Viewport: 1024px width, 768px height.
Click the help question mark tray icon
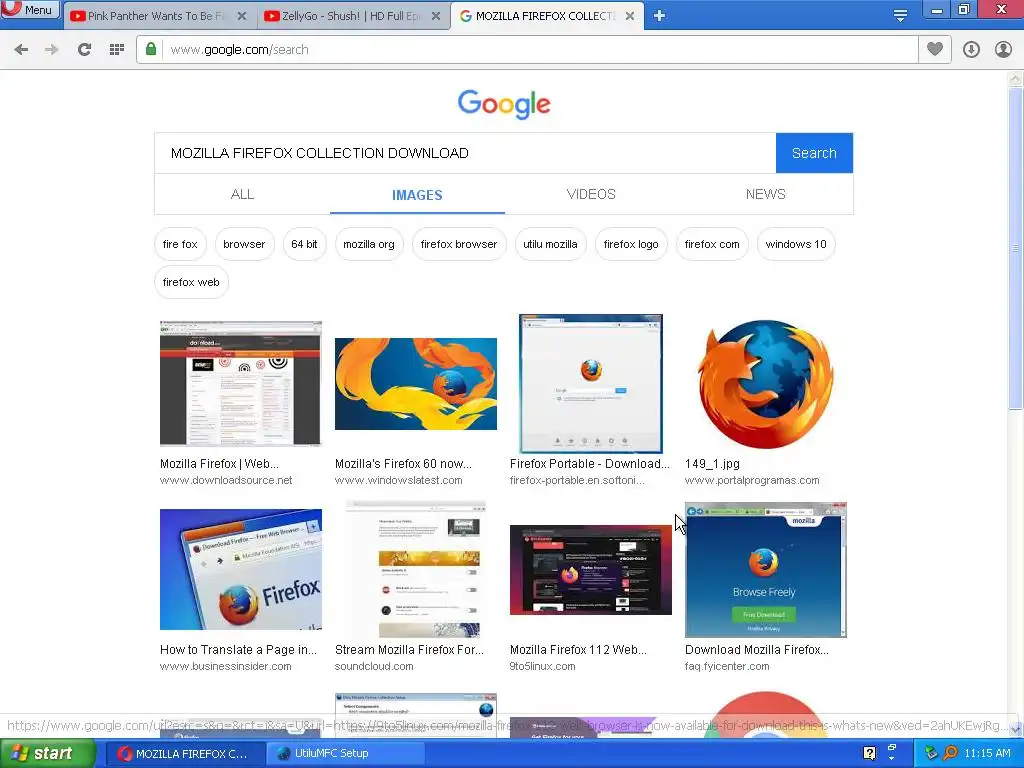coord(869,753)
